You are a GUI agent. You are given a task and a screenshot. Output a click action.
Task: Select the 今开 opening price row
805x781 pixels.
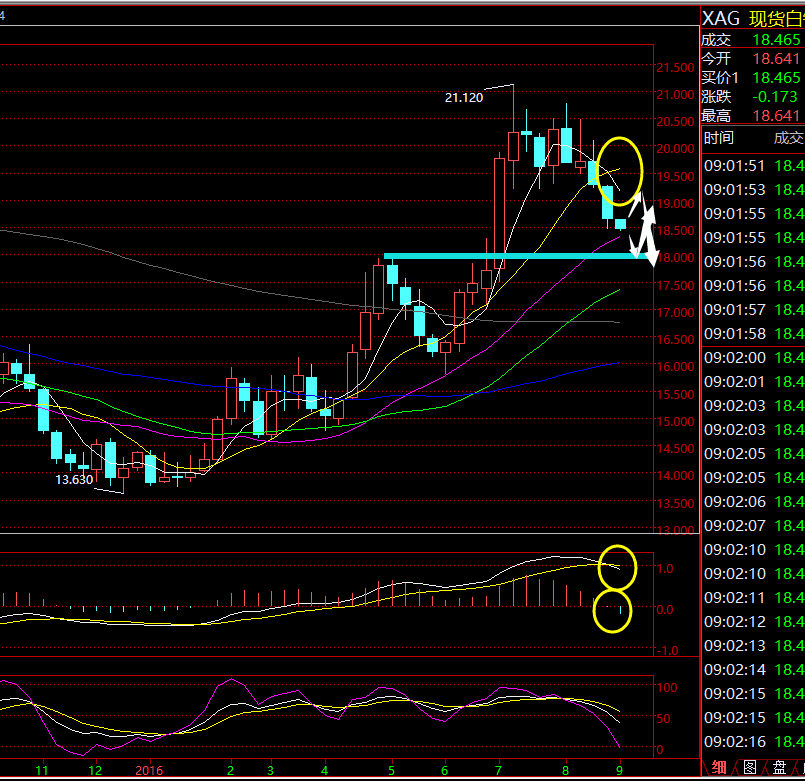pos(751,59)
